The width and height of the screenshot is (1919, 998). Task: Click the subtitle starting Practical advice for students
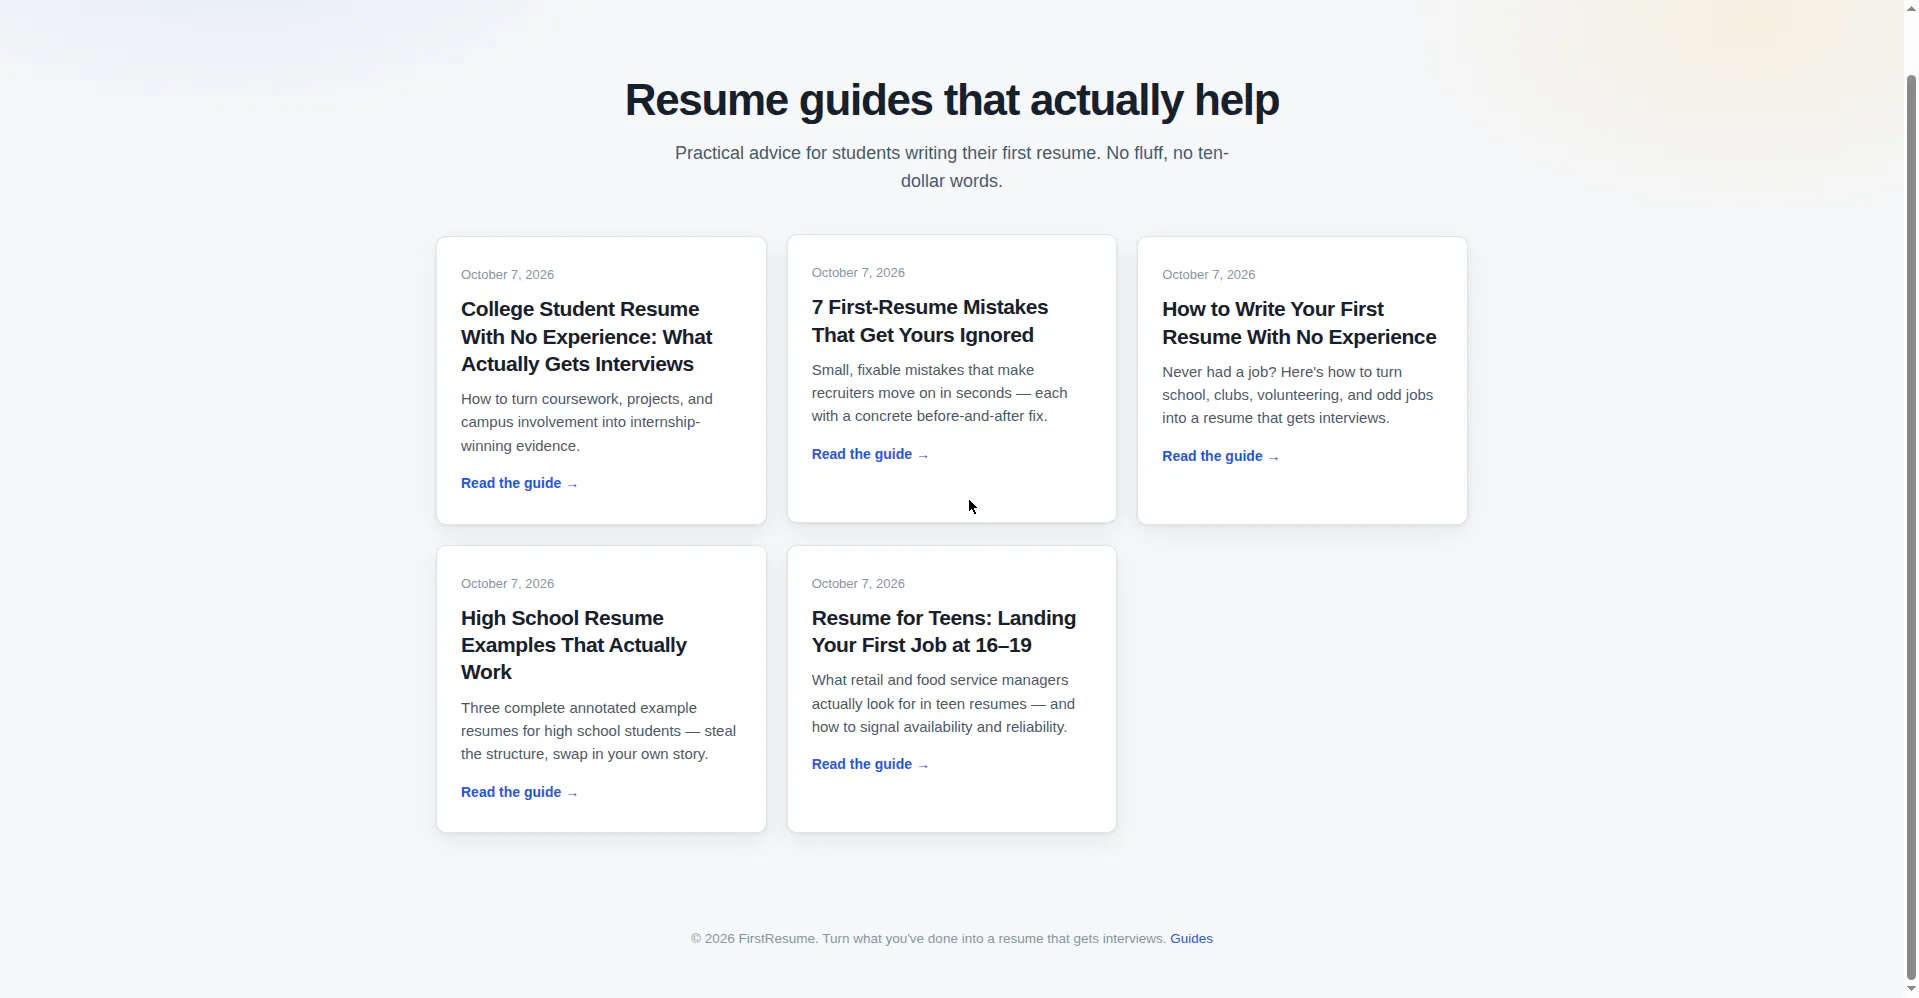click(952, 167)
